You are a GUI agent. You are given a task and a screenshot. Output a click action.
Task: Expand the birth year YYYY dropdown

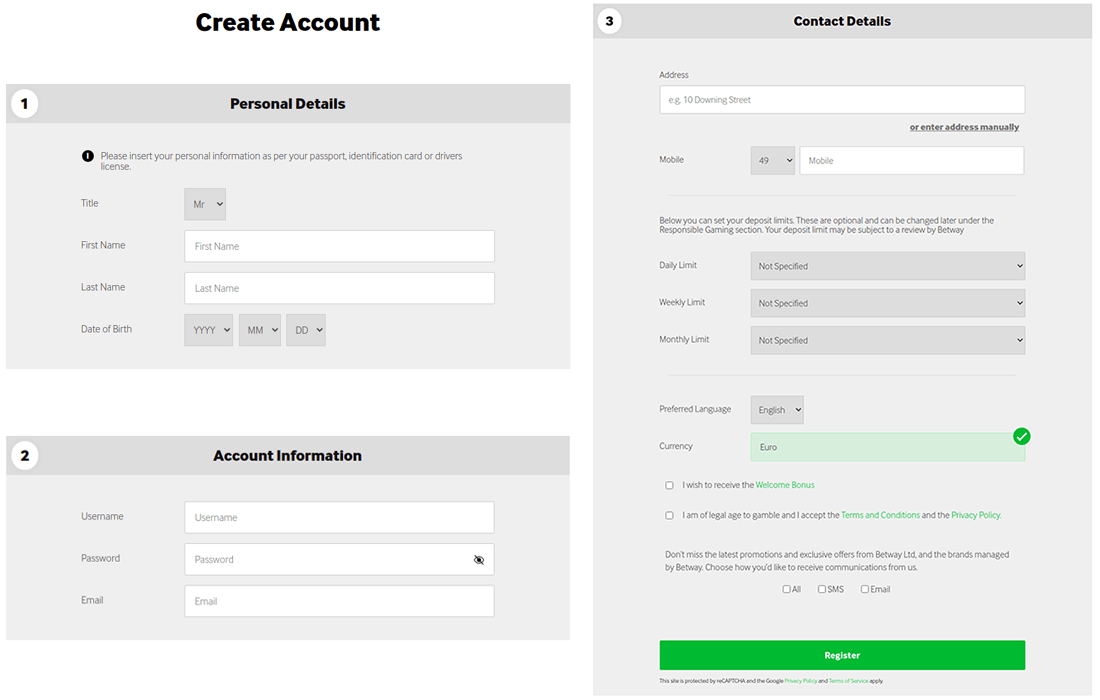click(x=208, y=330)
